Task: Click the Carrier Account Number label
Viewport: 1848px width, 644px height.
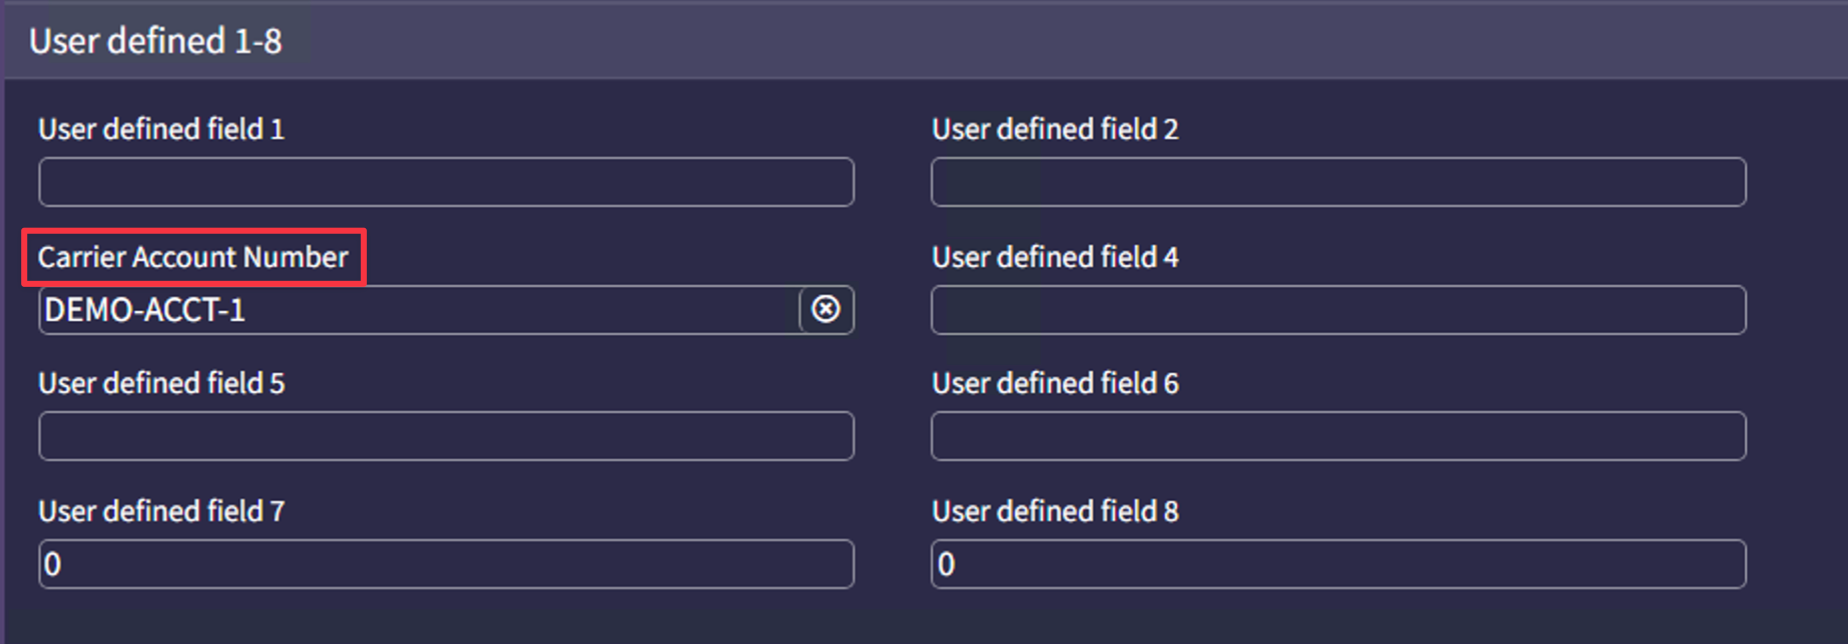Action: click(x=193, y=257)
